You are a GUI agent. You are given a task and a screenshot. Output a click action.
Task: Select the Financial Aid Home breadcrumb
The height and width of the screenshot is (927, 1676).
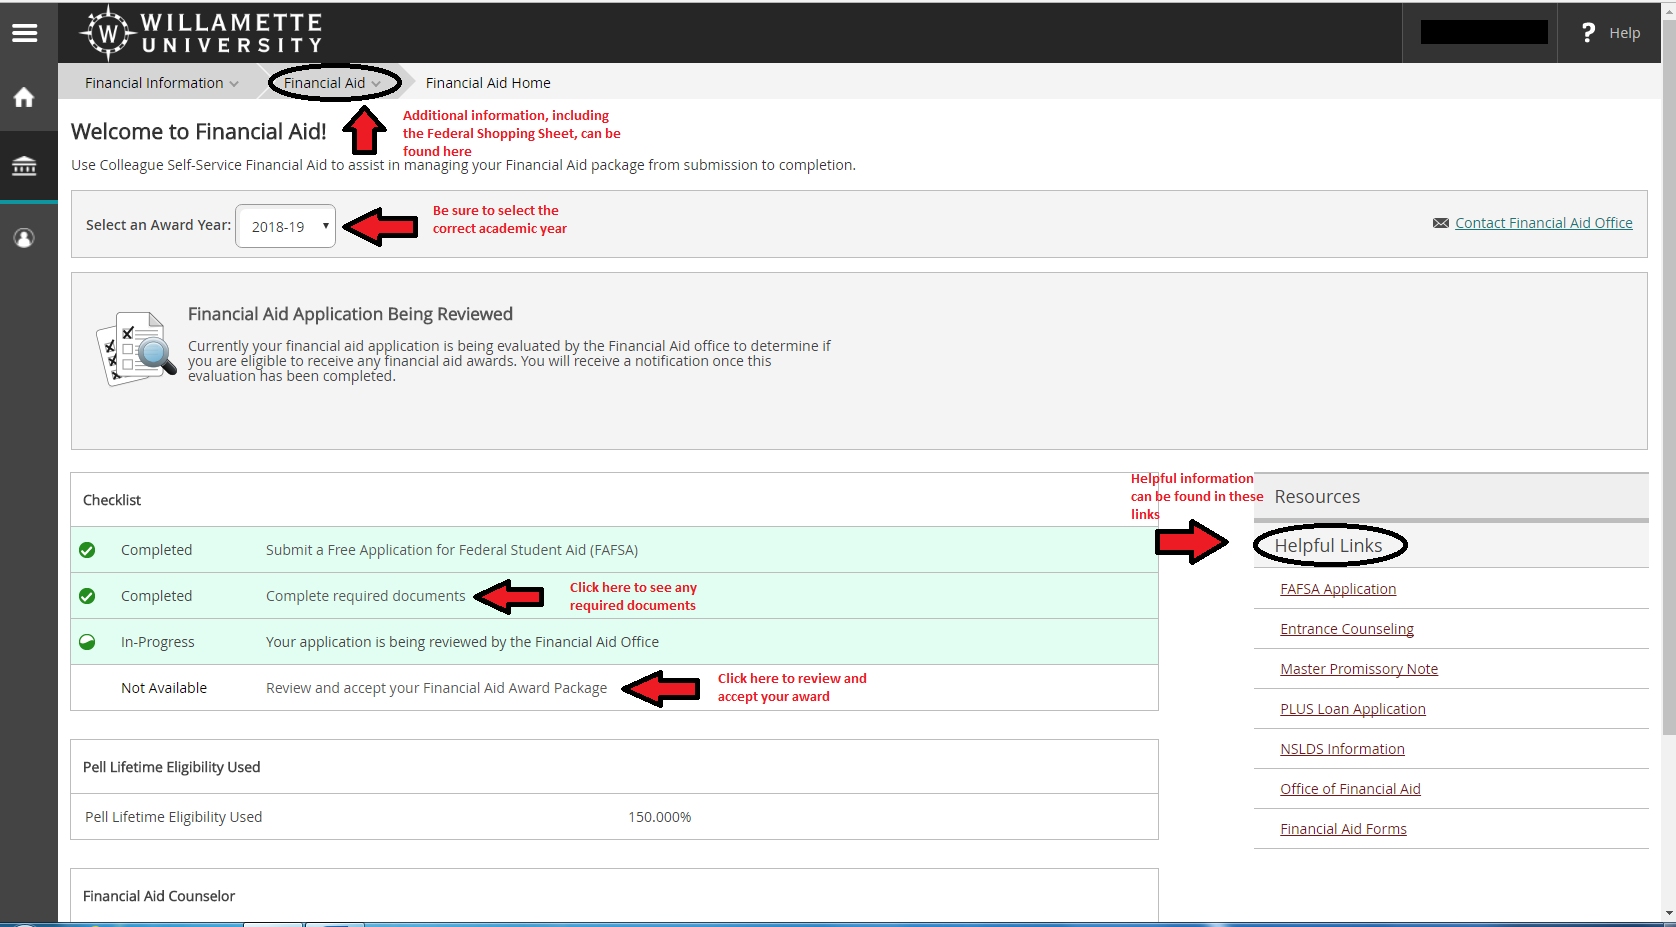[x=488, y=83]
